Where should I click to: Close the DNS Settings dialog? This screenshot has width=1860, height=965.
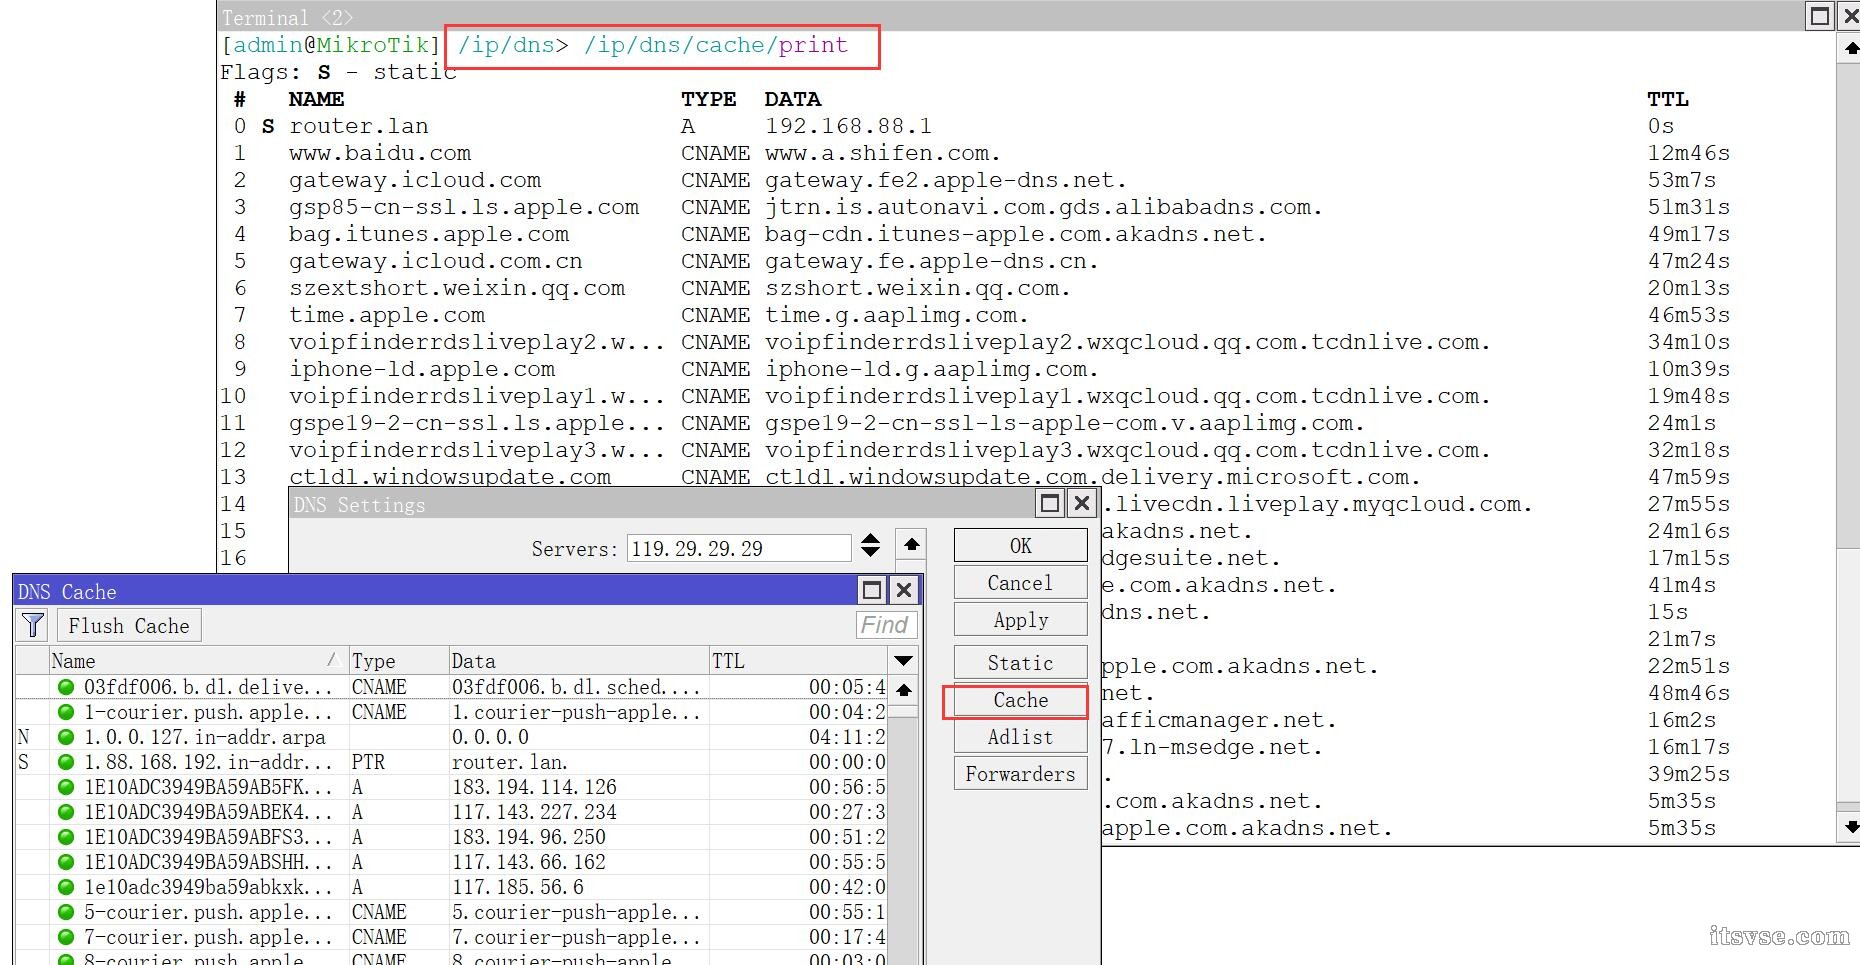1082,503
